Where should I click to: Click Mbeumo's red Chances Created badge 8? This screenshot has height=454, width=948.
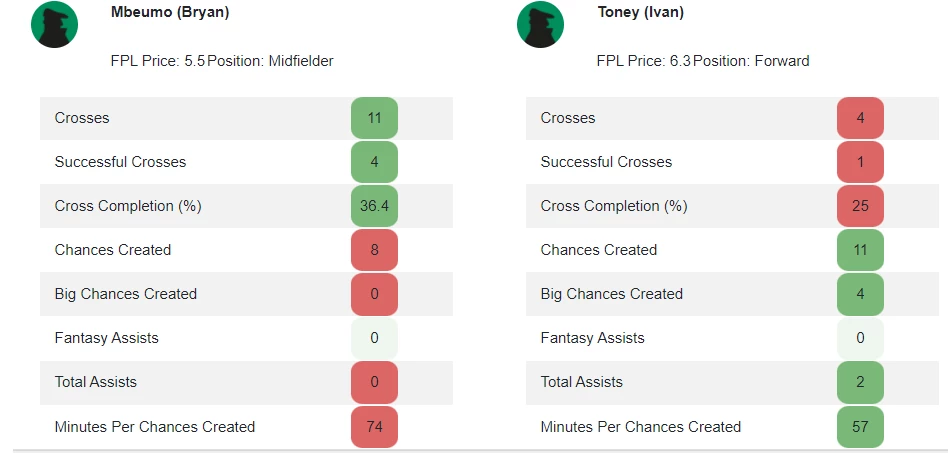pyautogui.click(x=374, y=250)
